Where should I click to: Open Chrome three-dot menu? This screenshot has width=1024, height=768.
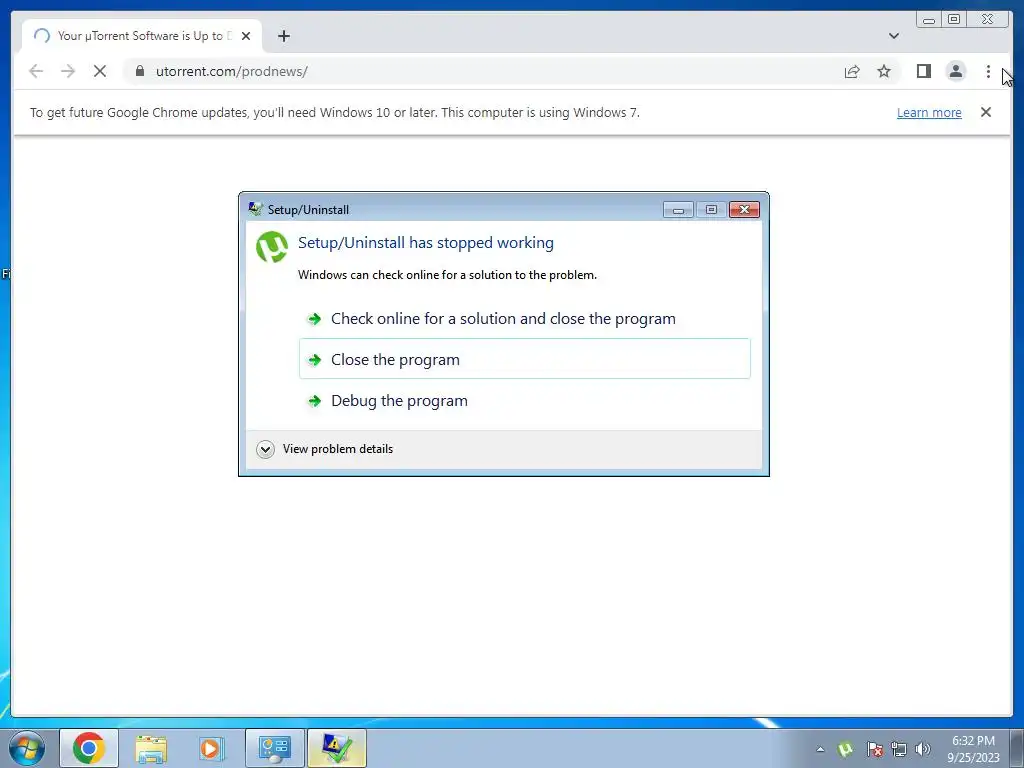click(x=988, y=71)
